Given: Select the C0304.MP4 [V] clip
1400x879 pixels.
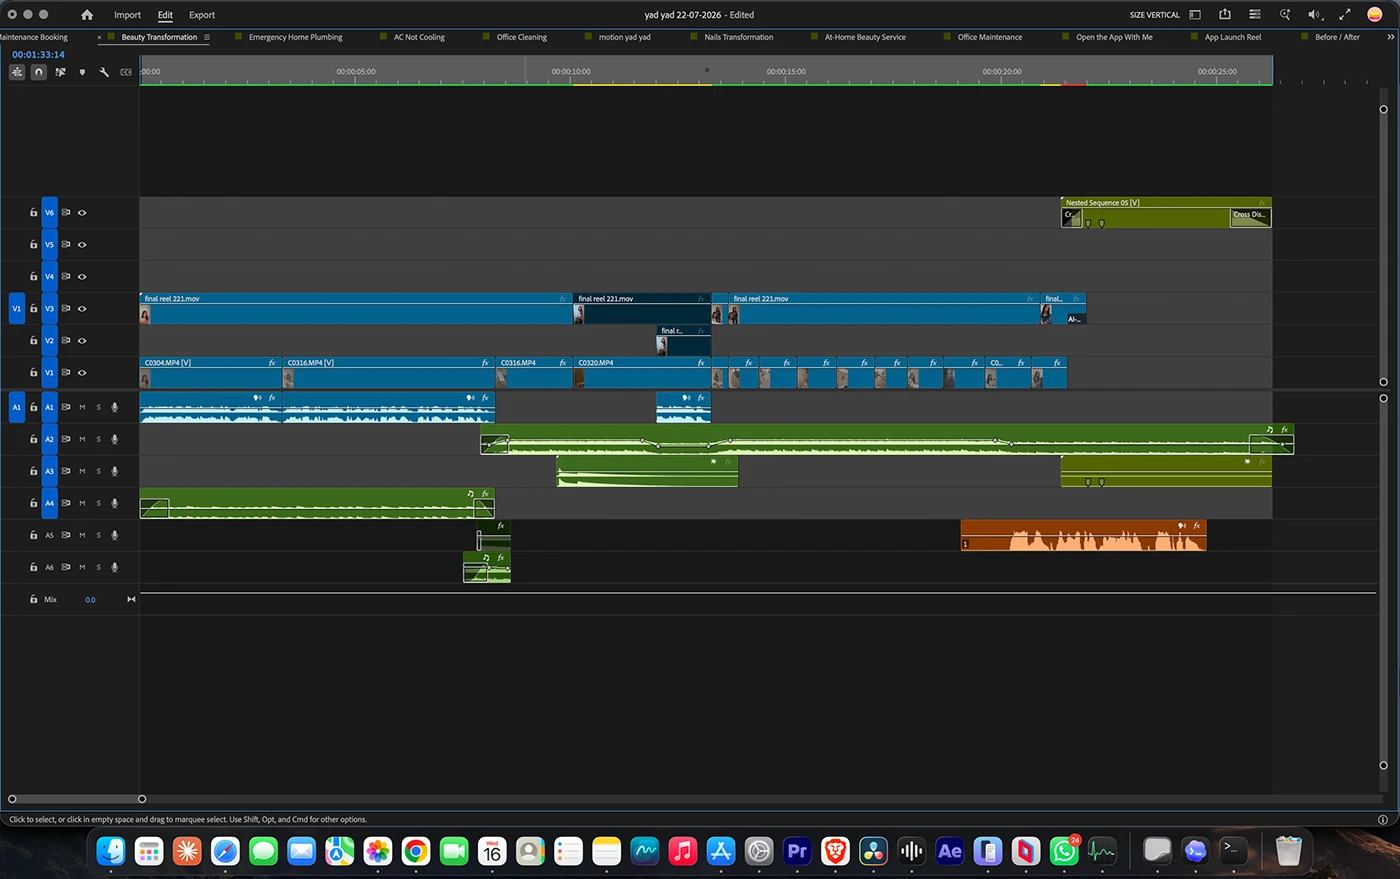Looking at the screenshot, I should point(211,372).
